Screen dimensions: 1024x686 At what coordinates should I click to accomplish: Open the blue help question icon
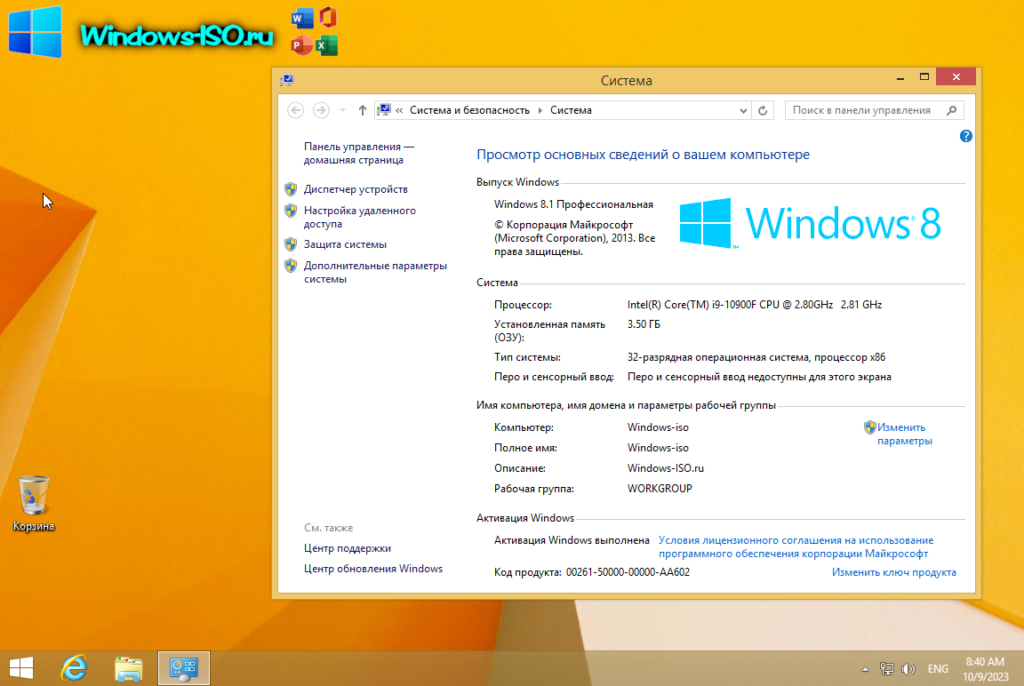(x=966, y=136)
